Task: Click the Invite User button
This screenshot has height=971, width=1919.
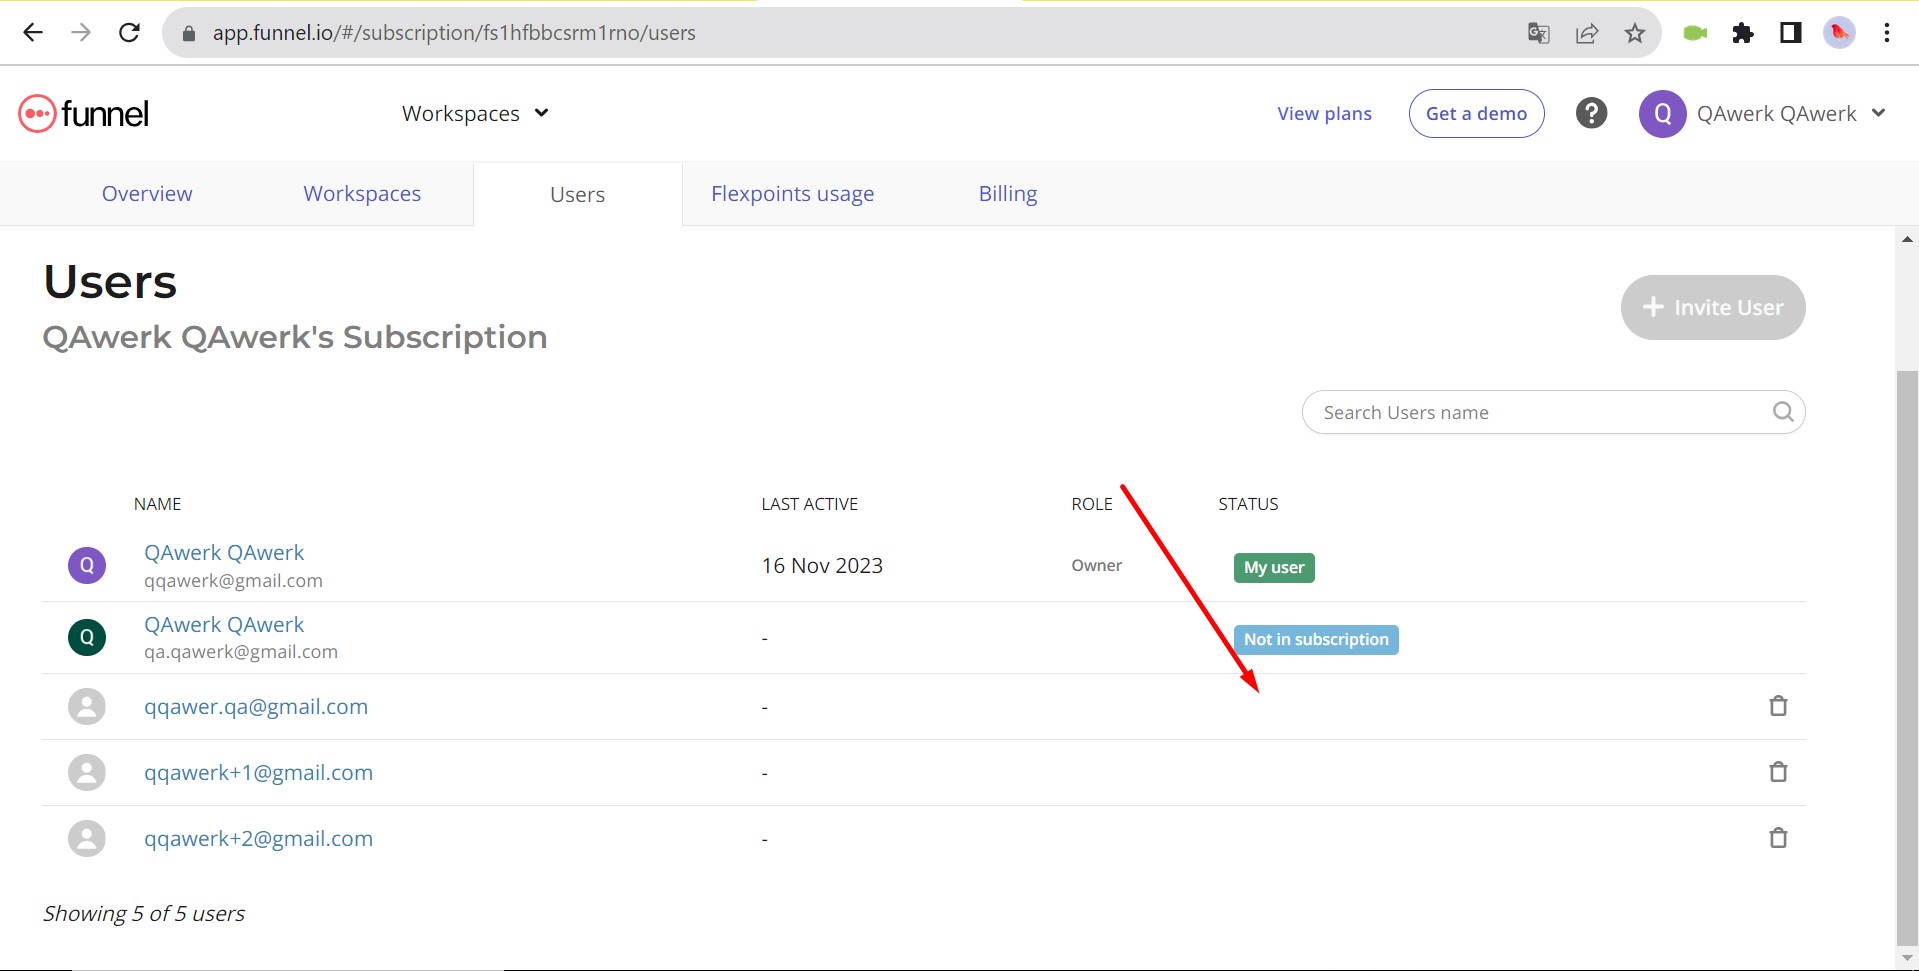Action: [1713, 307]
